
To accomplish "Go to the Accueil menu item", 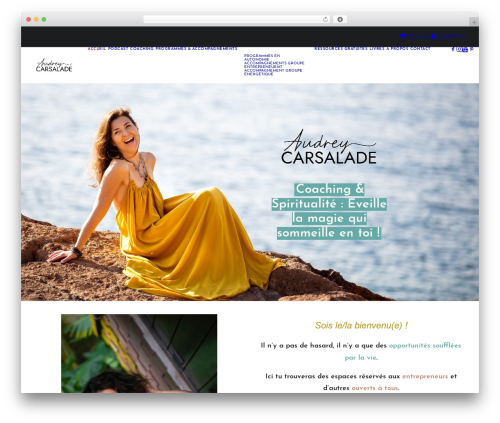I will click(97, 49).
